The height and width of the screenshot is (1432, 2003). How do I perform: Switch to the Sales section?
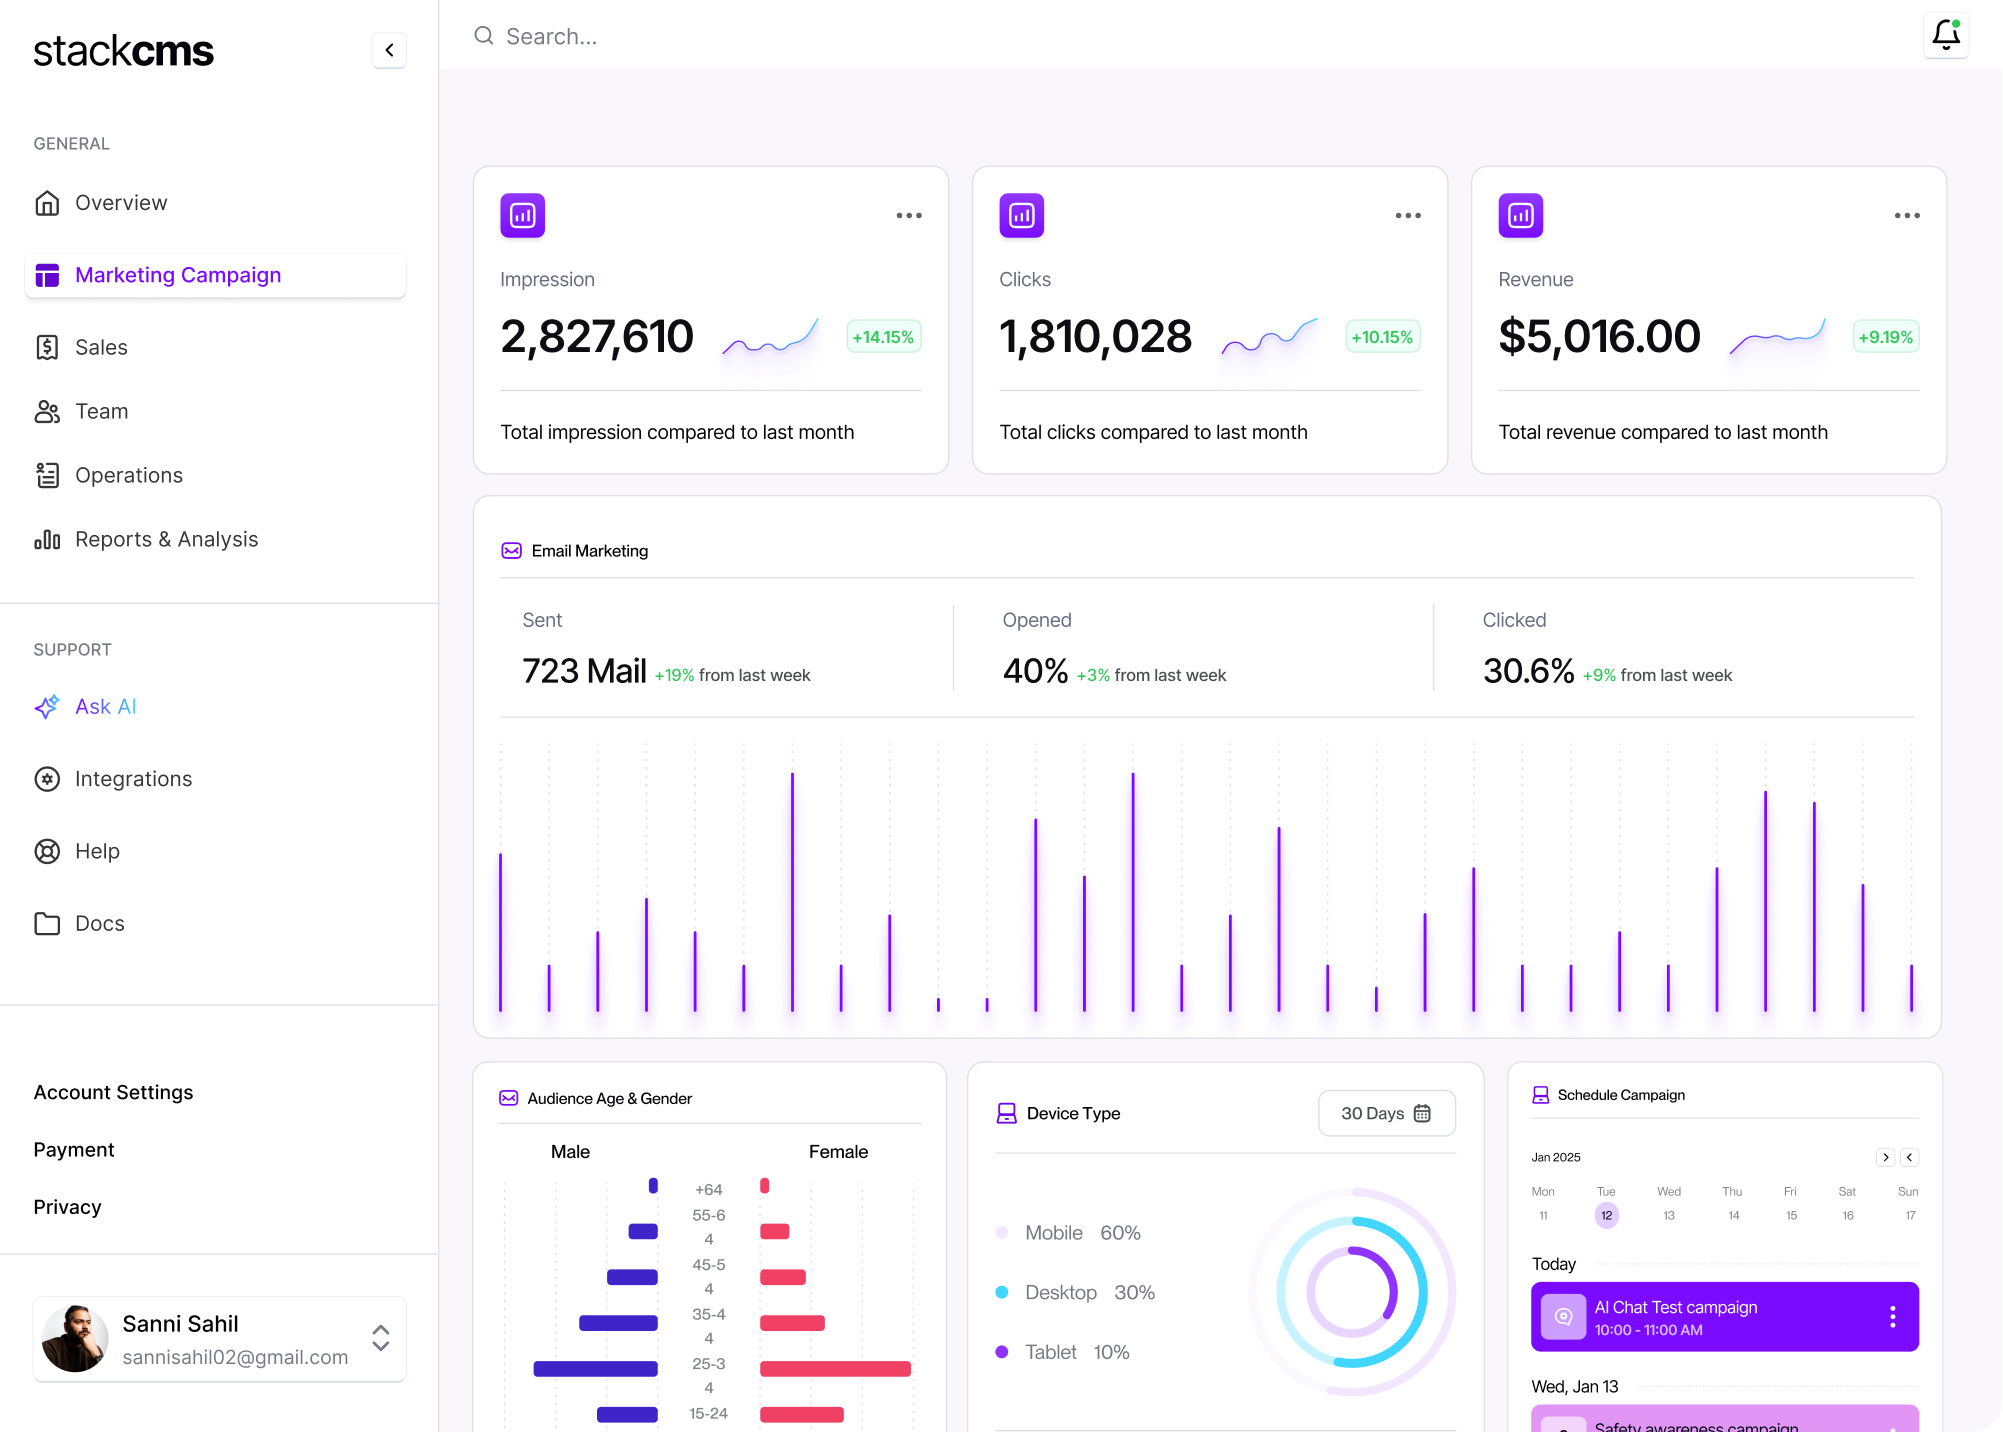pyautogui.click(x=101, y=347)
